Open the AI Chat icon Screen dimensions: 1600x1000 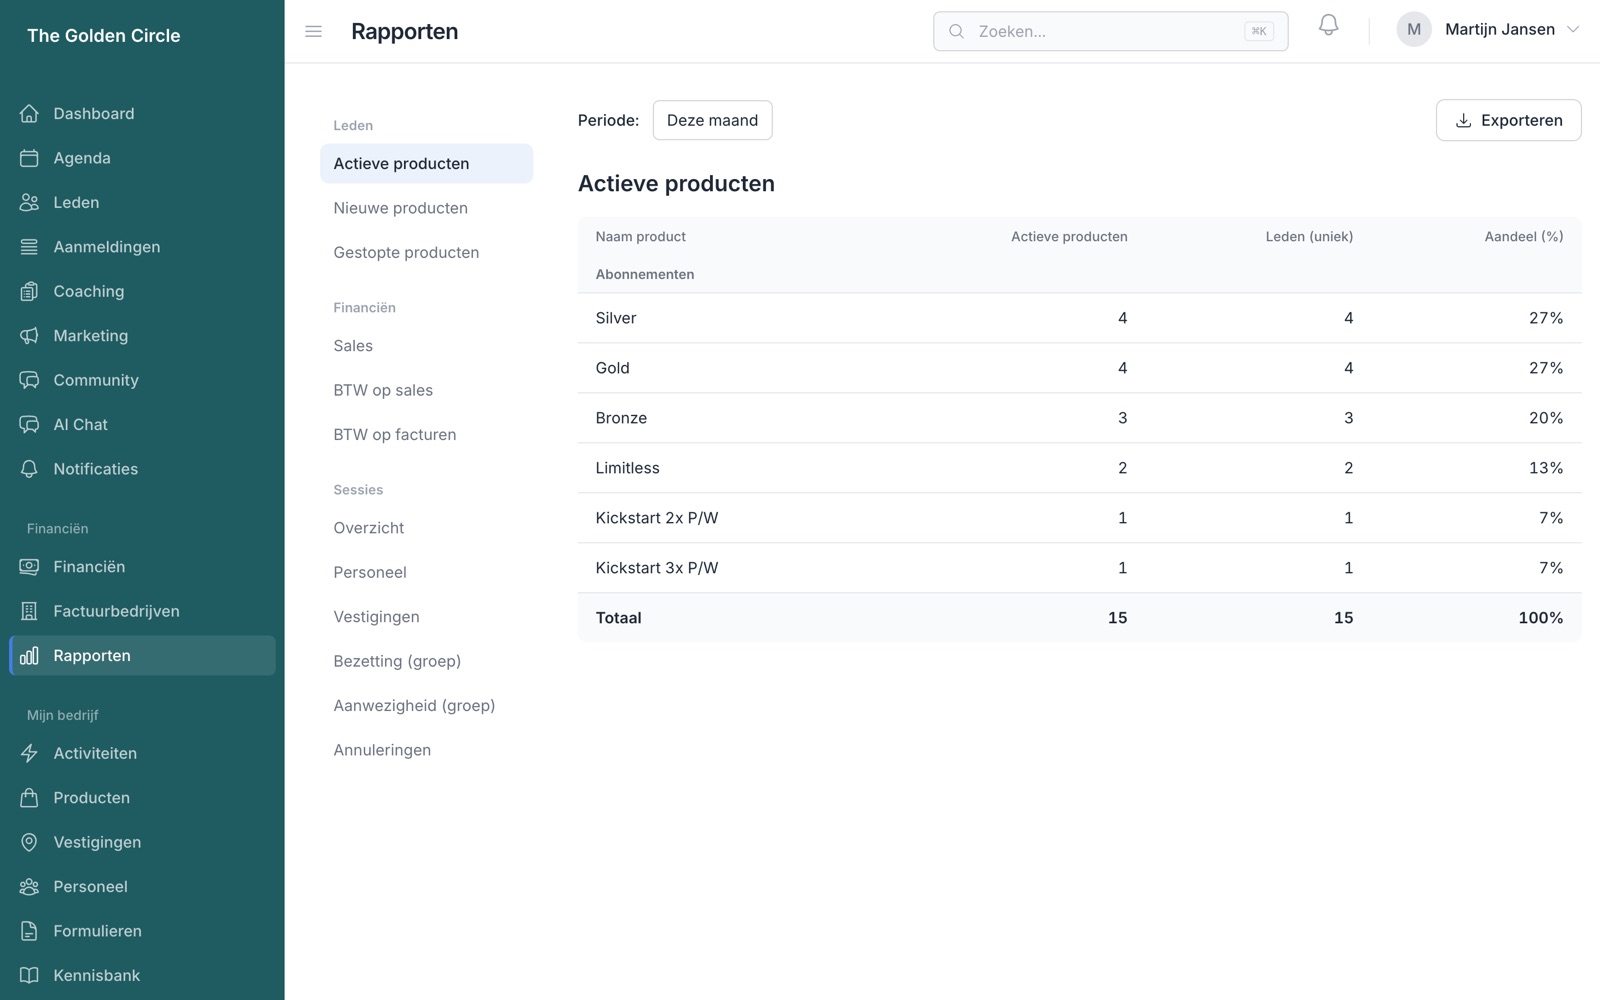pos(29,425)
